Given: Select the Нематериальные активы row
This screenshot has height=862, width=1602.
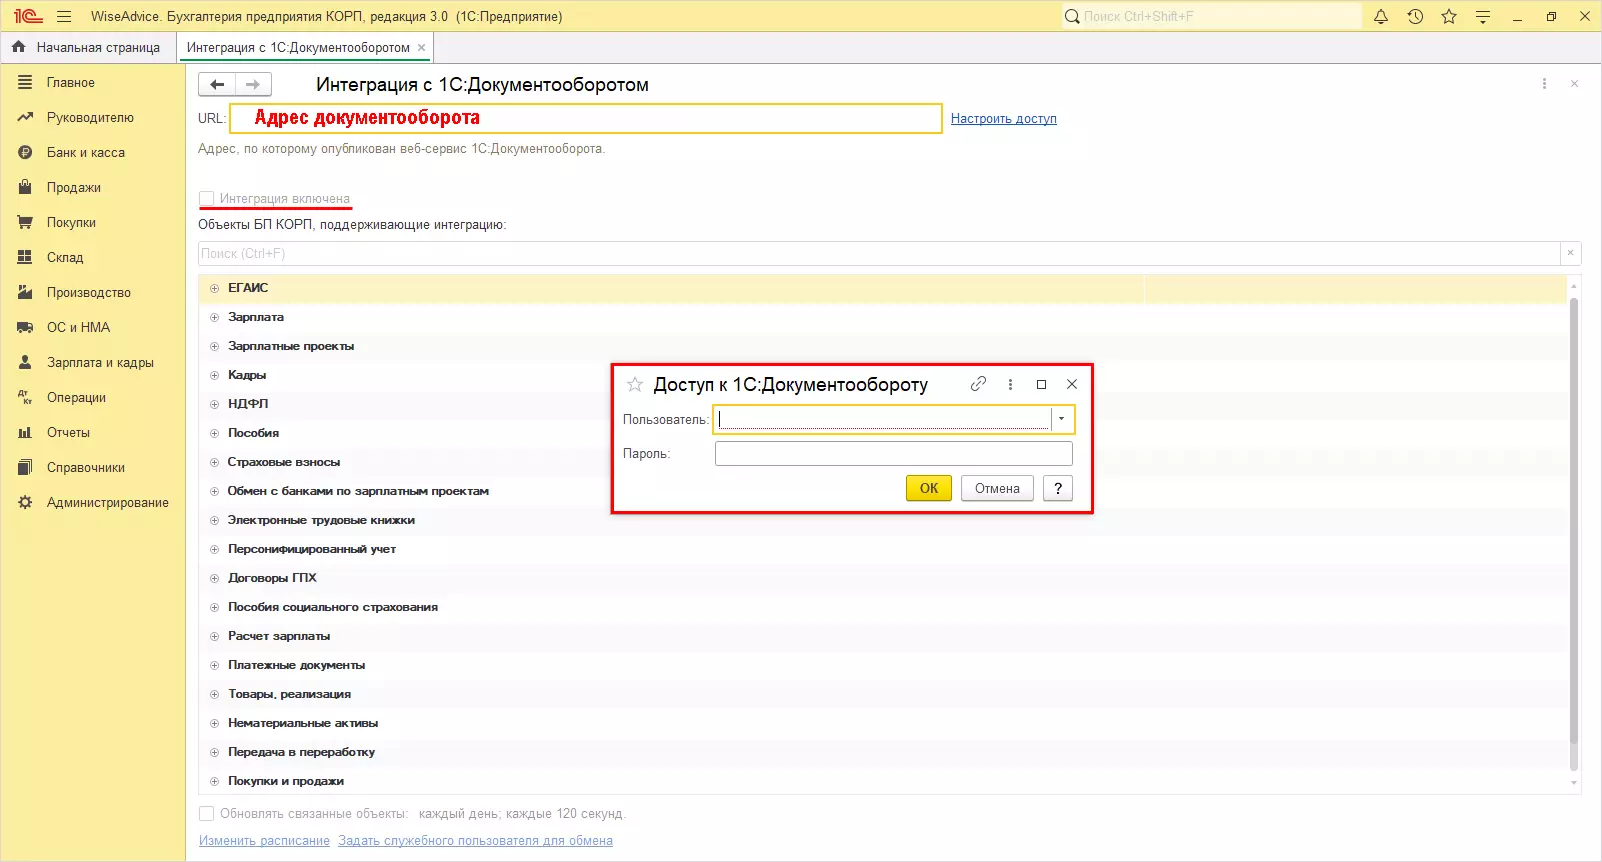Looking at the screenshot, I should 882,723.
